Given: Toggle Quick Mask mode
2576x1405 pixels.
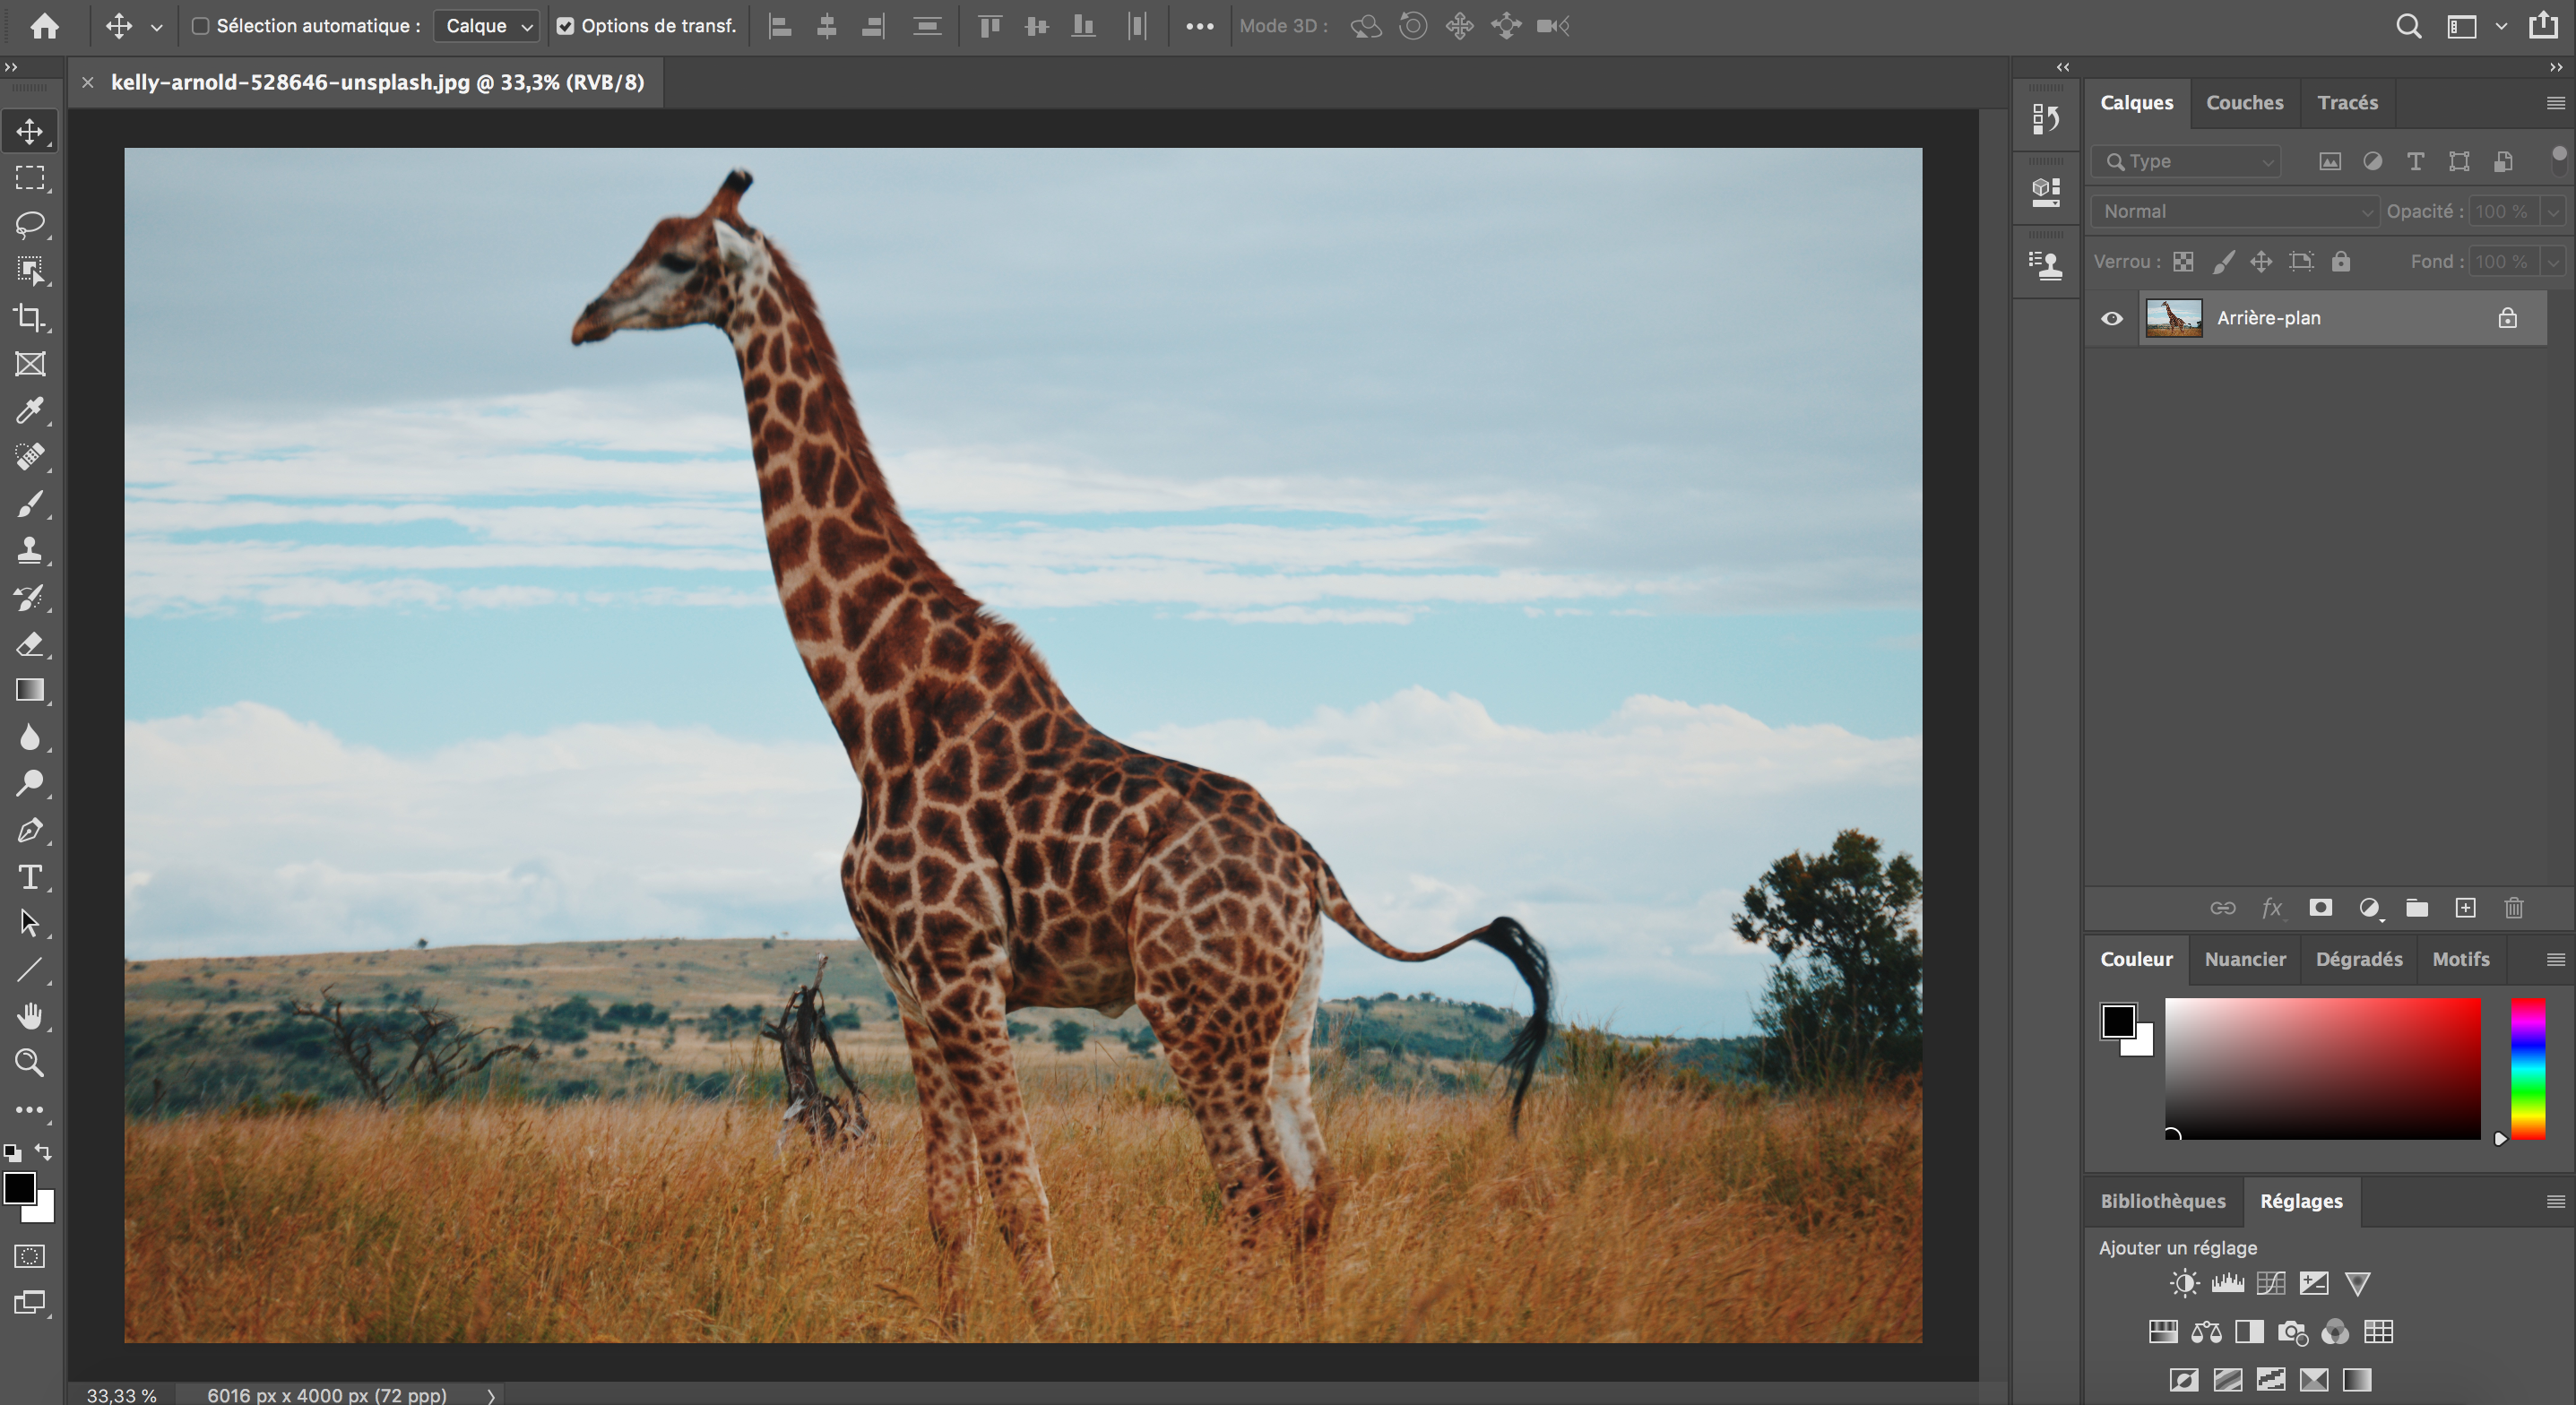Looking at the screenshot, I should 30,1257.
